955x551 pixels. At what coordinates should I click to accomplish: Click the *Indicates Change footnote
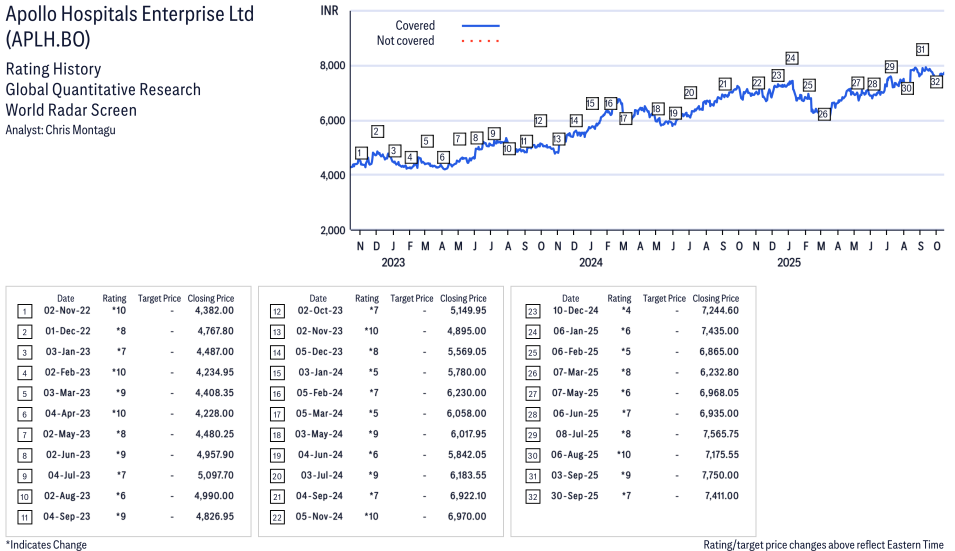pyautogui.click(x=46, y=544)
